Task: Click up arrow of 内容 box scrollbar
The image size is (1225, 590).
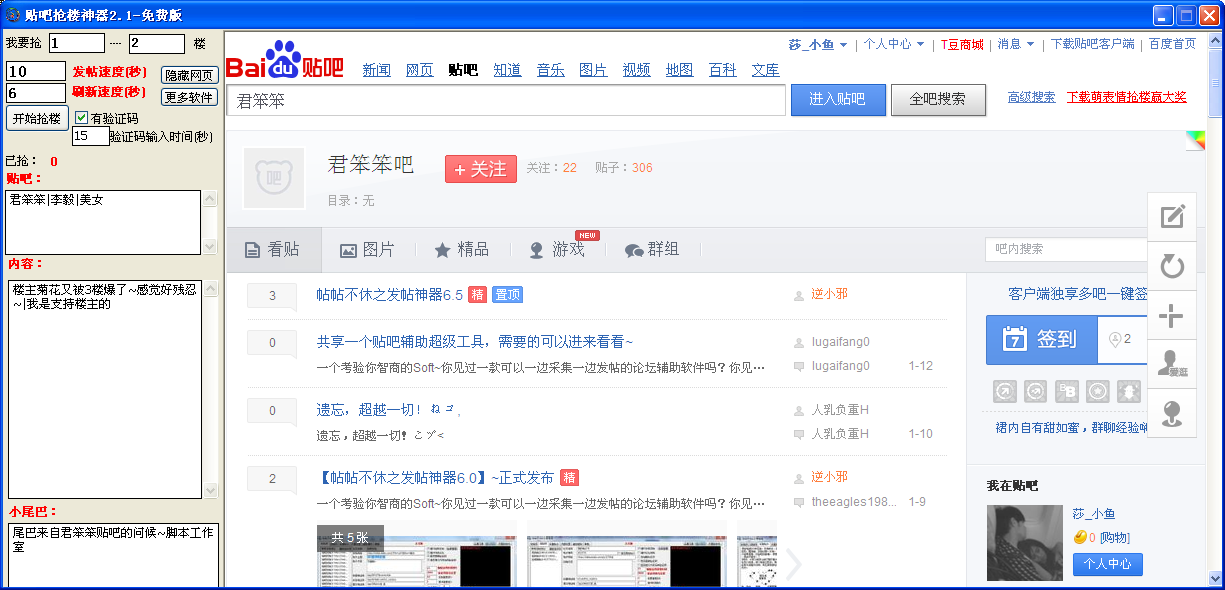Action: pos(210,288)
